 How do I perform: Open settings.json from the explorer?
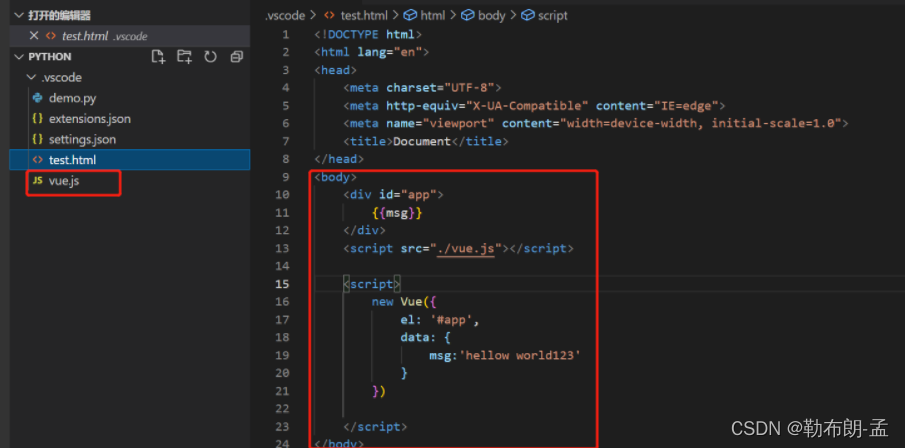pyautogui.click(x=82, y=140)
